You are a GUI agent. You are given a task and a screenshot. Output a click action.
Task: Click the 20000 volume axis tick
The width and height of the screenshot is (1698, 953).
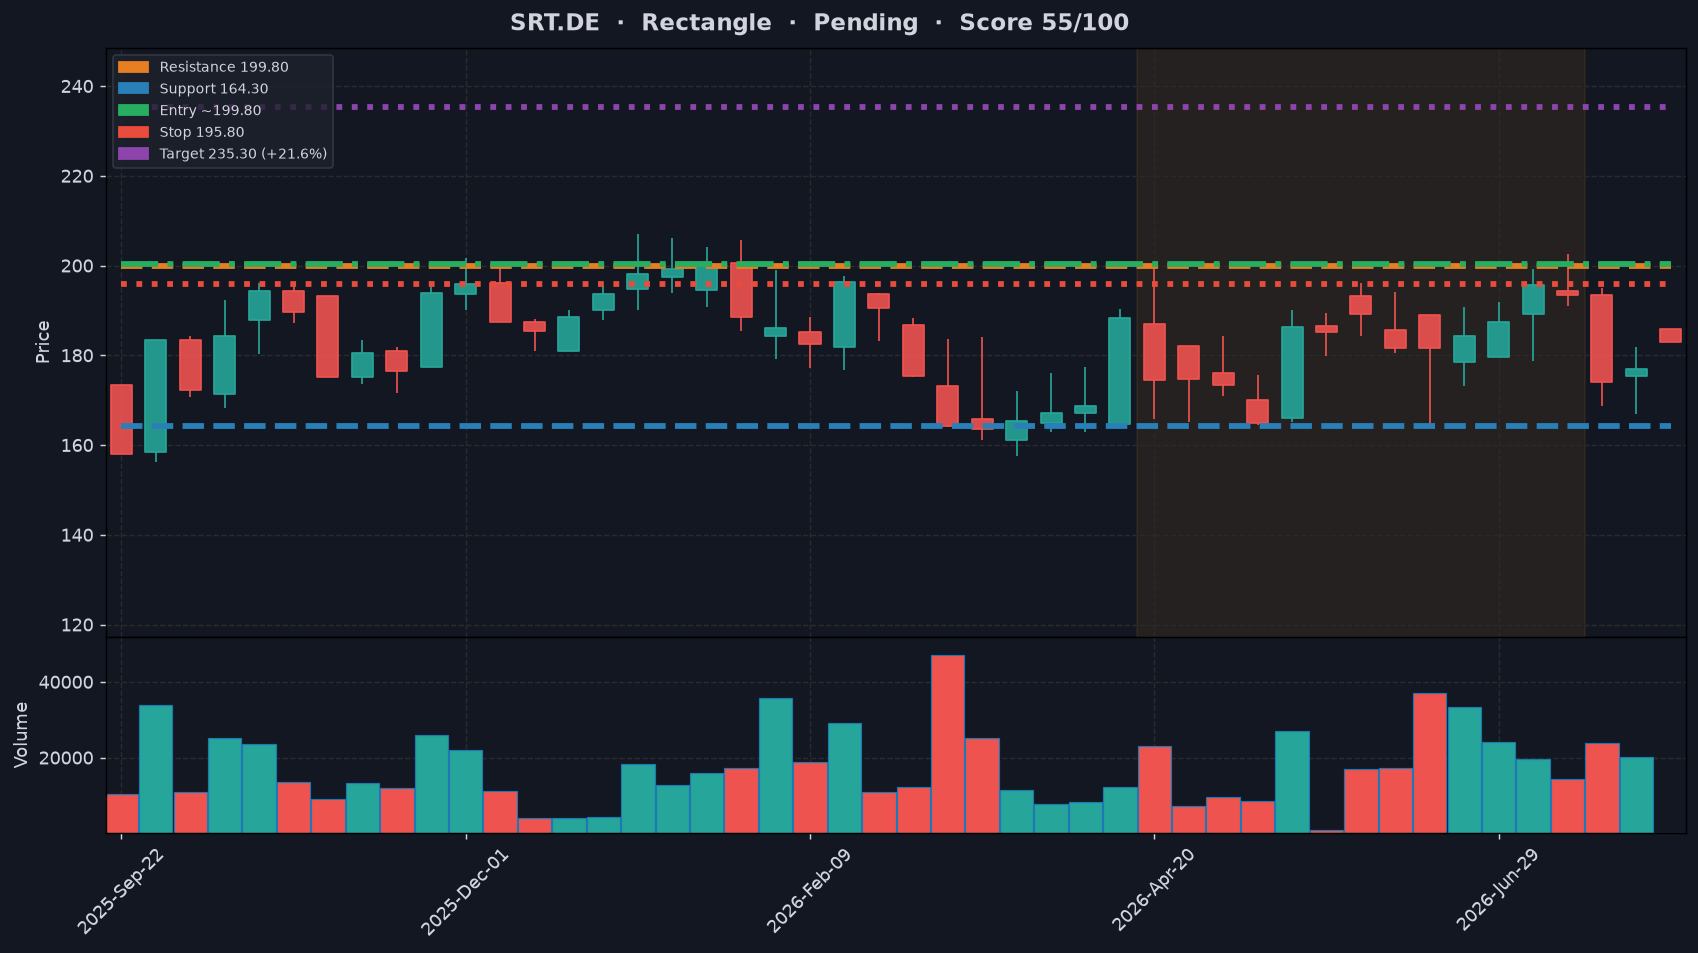(x=66, y=758)
